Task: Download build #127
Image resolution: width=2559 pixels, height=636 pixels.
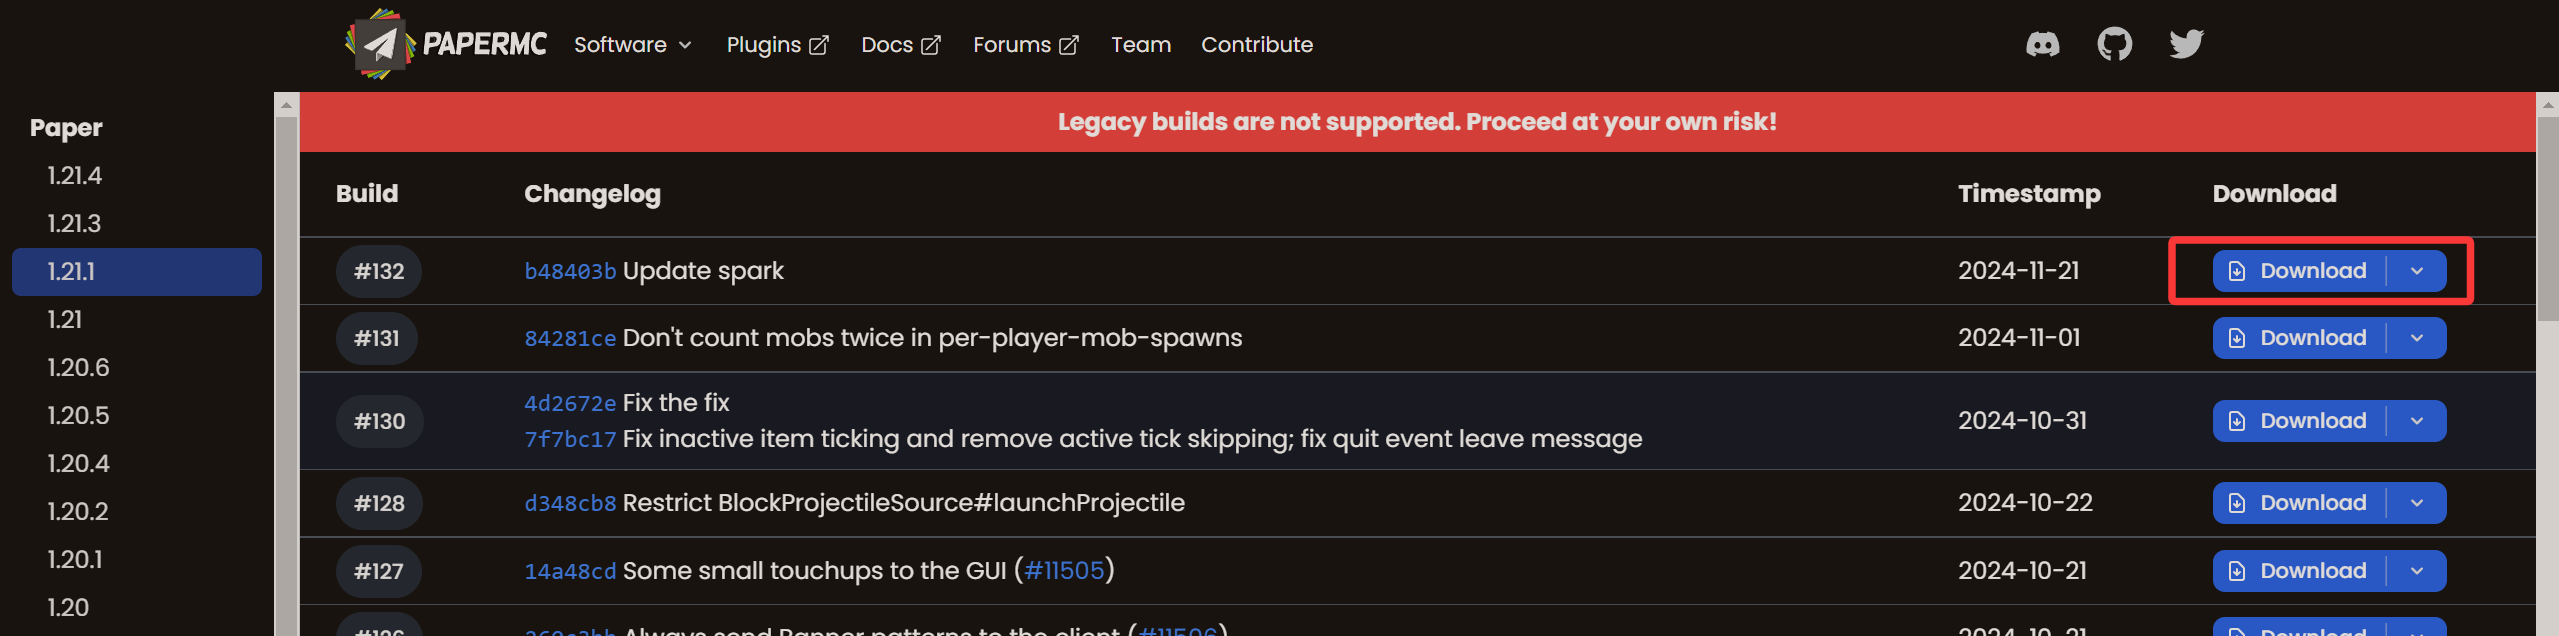Action: tap(2299, 571)
